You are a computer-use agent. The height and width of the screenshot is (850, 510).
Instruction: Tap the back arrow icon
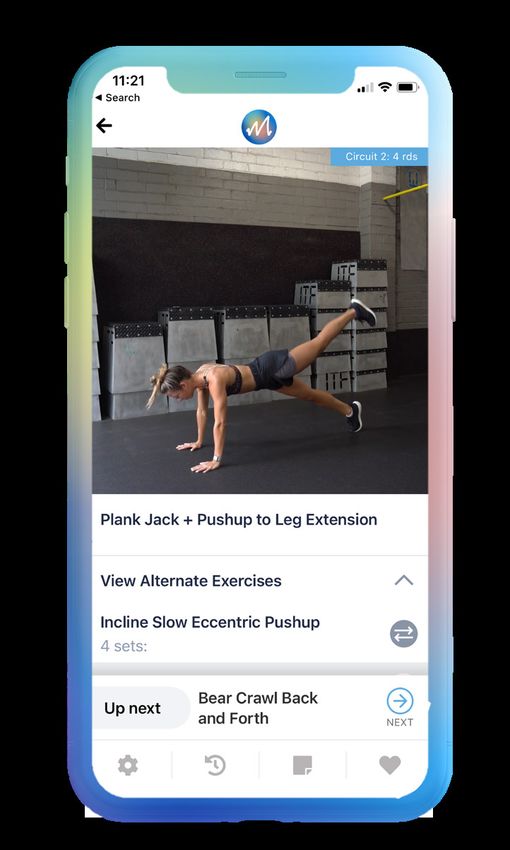(104, 126)
